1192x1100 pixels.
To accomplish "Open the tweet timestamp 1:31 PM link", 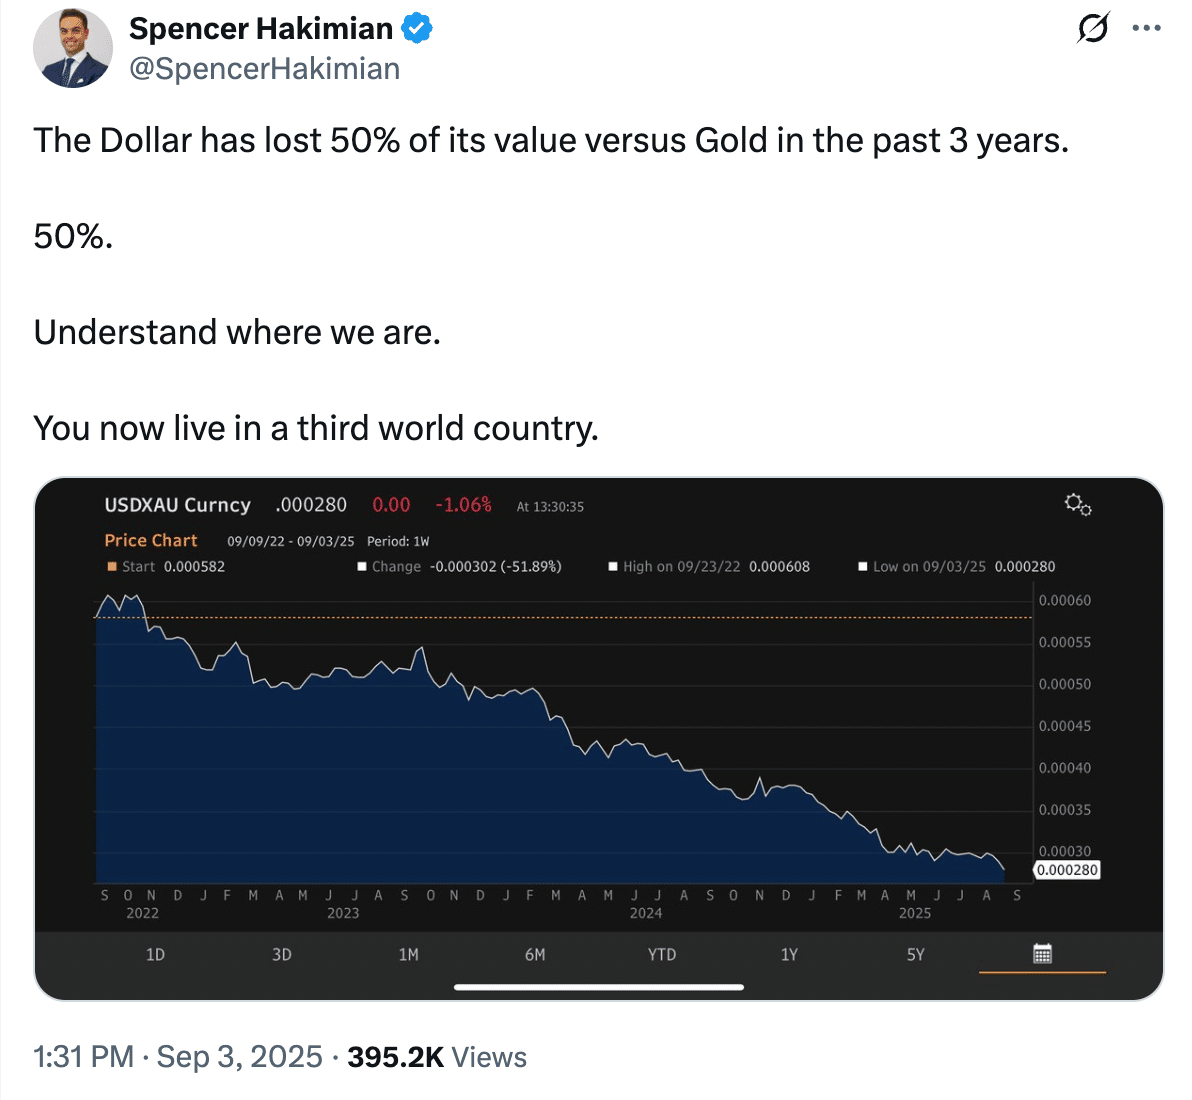I will 83,1057.
